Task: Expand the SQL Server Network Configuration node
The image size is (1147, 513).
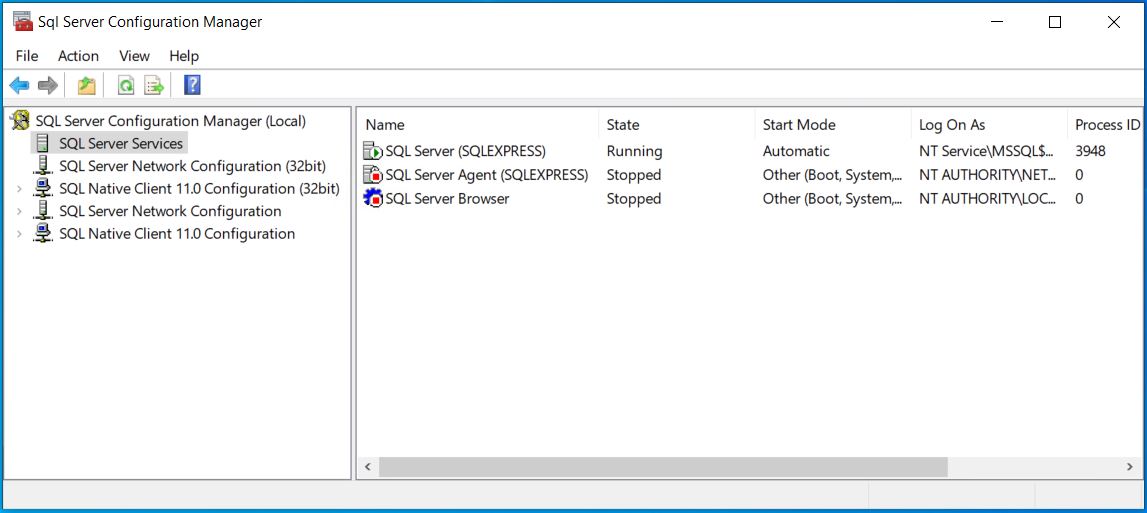Action: pyautogui.click(x=20, y=211)
